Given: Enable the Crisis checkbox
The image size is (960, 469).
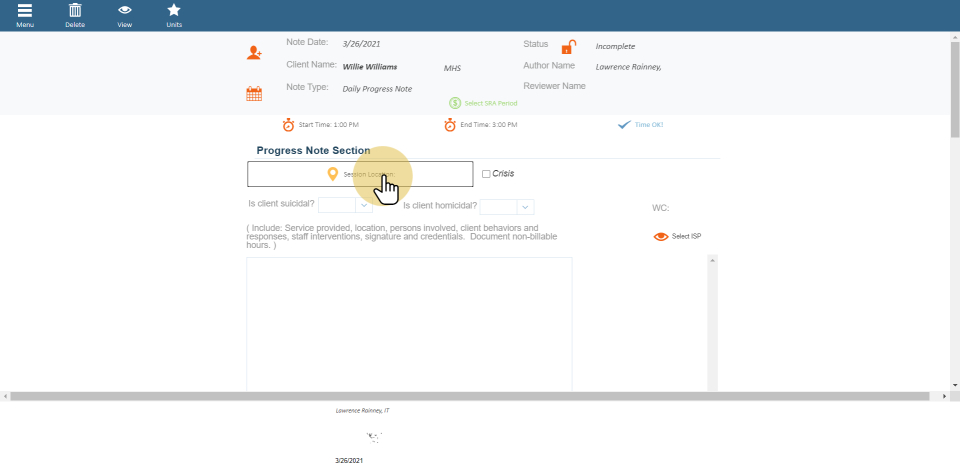Looking at the screenshot, I should [x=486, y=174].
